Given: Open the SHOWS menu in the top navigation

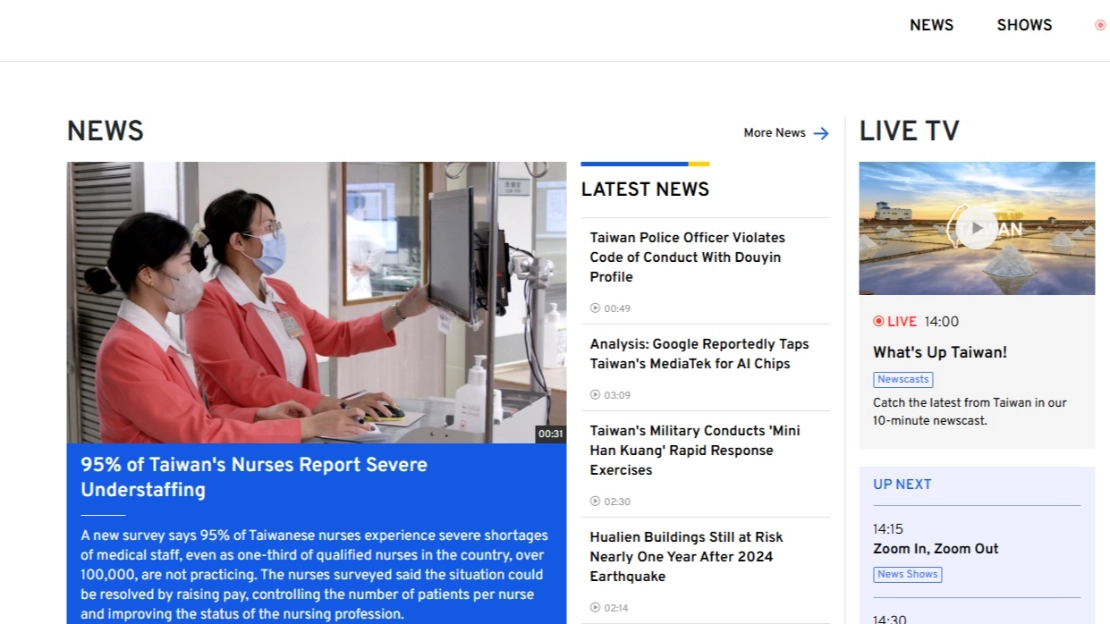Looking at the screenshot, I should click(1024, 25).
